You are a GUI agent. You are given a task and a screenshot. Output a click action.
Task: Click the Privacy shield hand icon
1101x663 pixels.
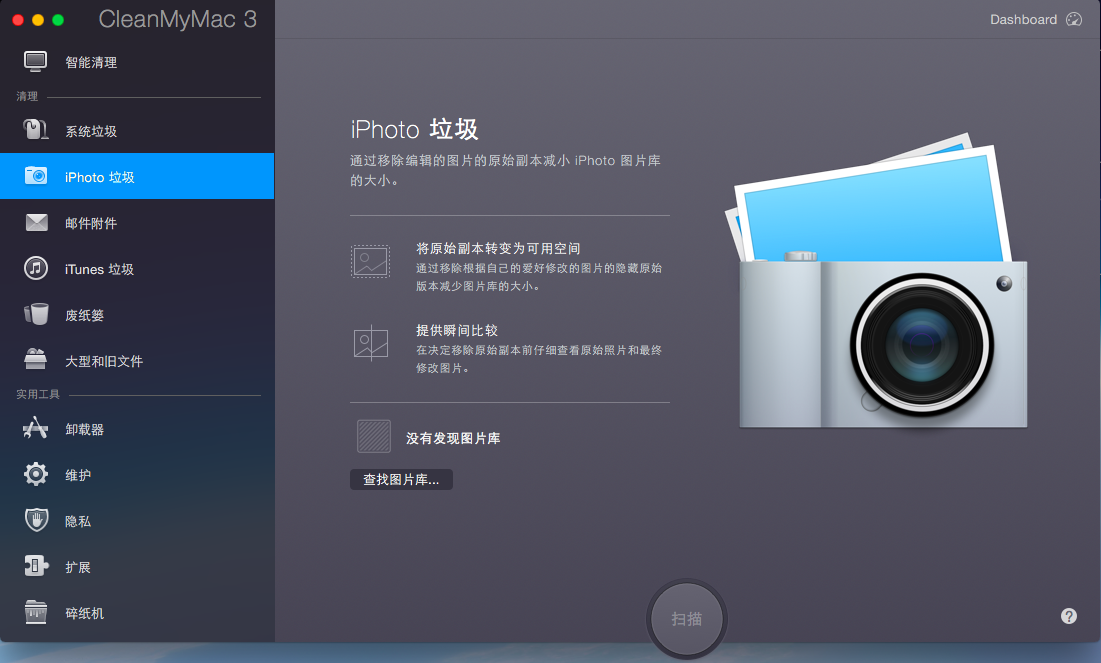(x=37, y=520)
